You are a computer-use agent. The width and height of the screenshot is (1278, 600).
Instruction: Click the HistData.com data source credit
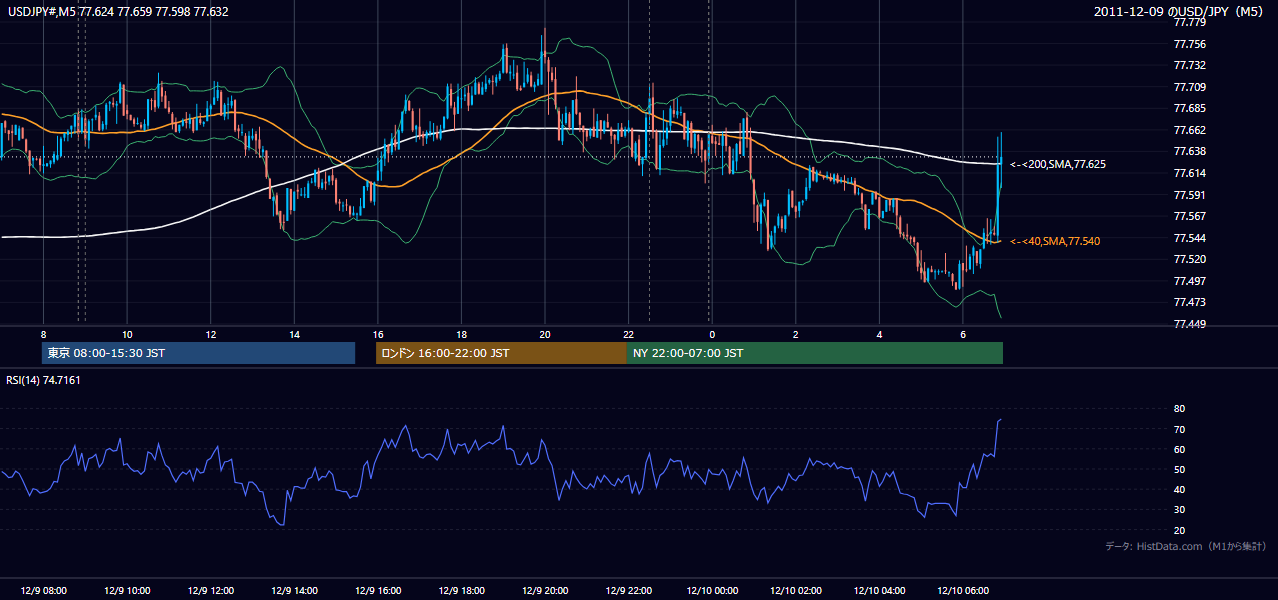[x=1186, y=546]
